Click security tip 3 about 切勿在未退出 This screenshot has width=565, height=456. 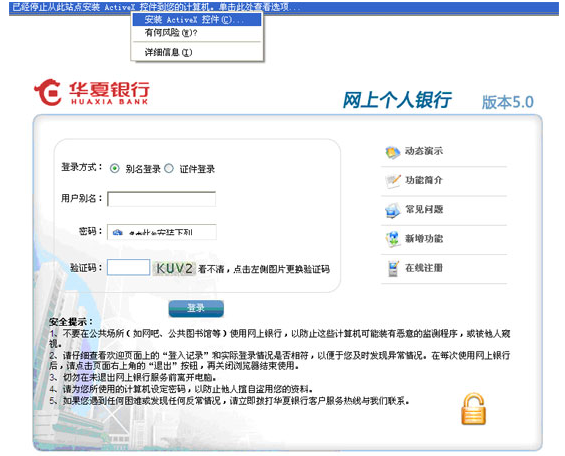[x=133, y=377]
